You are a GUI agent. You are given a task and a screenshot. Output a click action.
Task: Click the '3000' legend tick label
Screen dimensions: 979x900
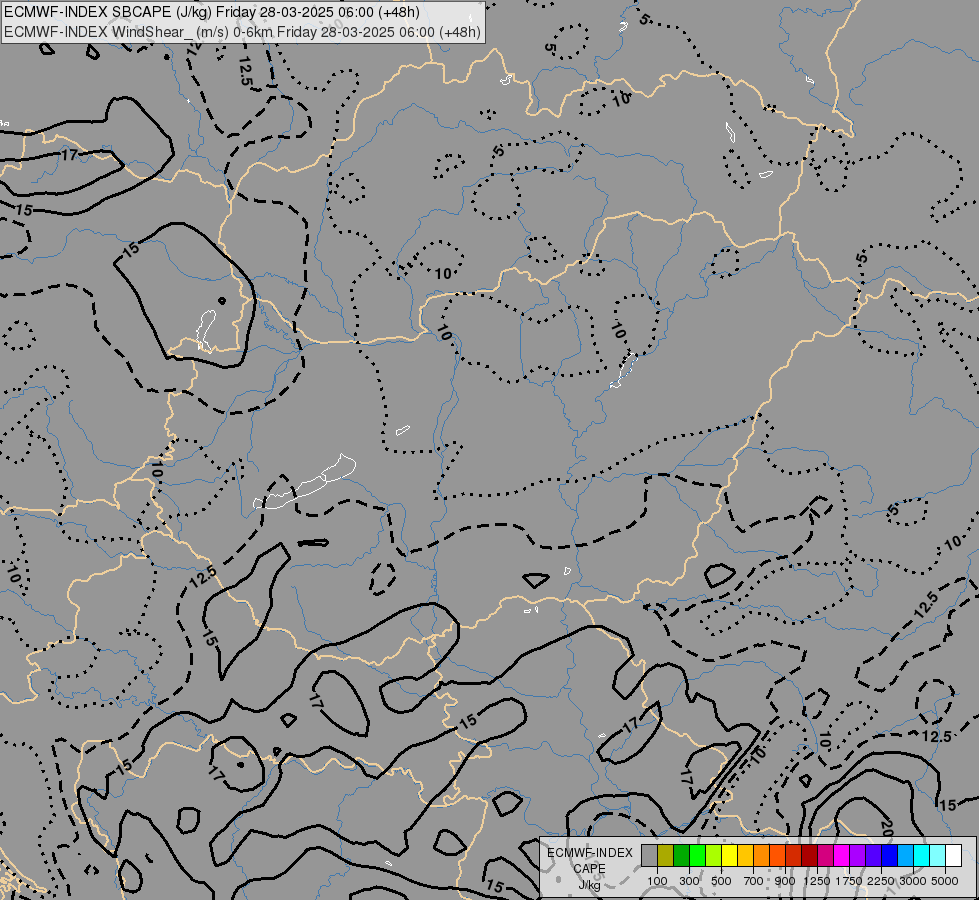tap(913, 881)
